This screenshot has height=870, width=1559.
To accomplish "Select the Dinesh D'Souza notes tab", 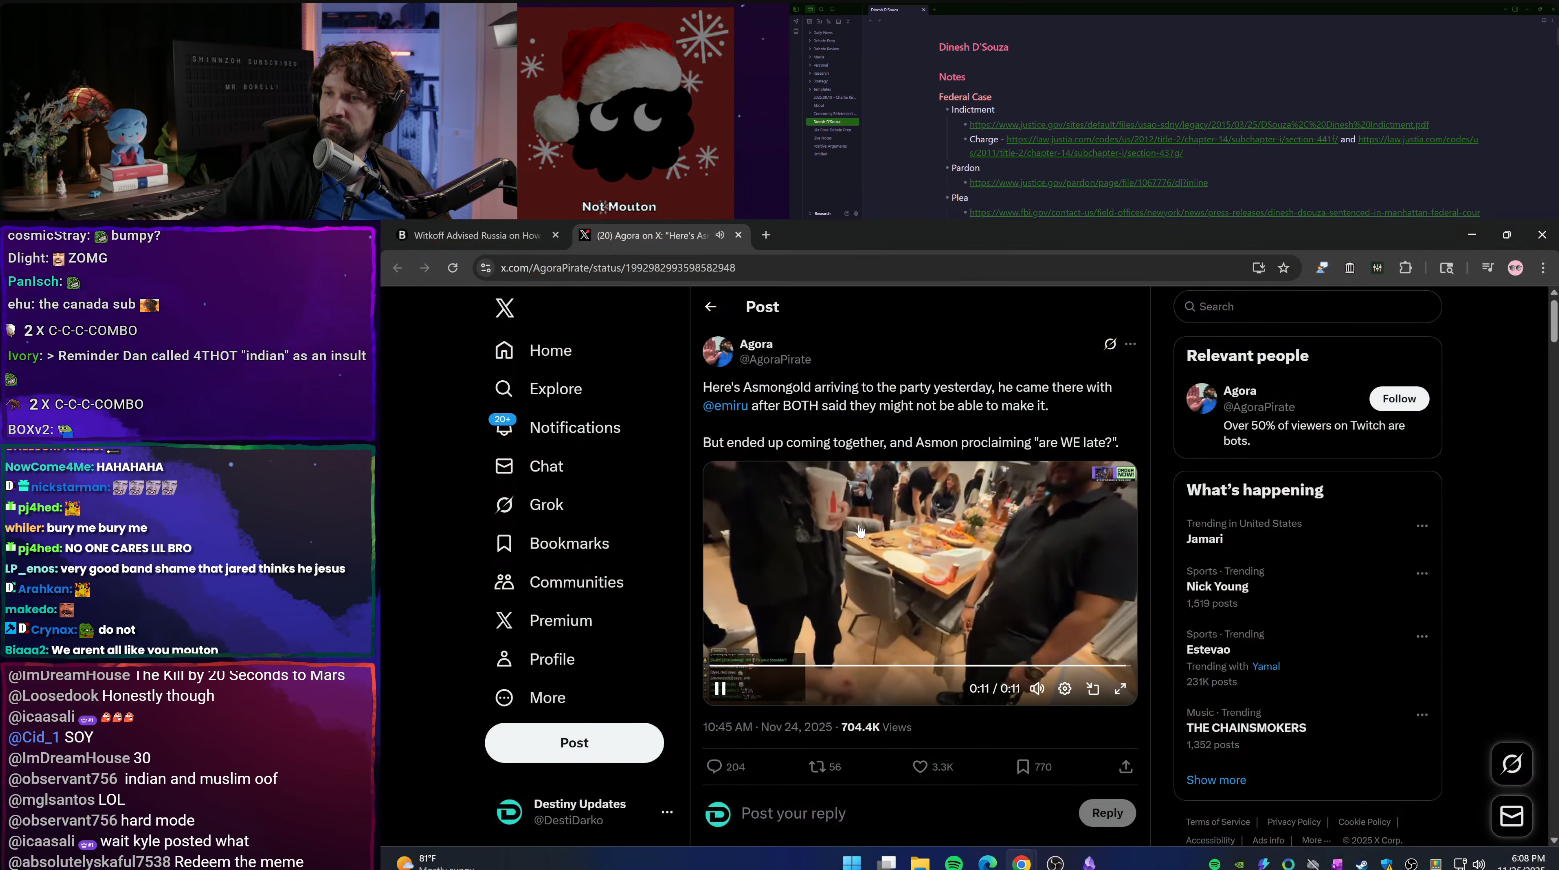I will coord(895,9).
